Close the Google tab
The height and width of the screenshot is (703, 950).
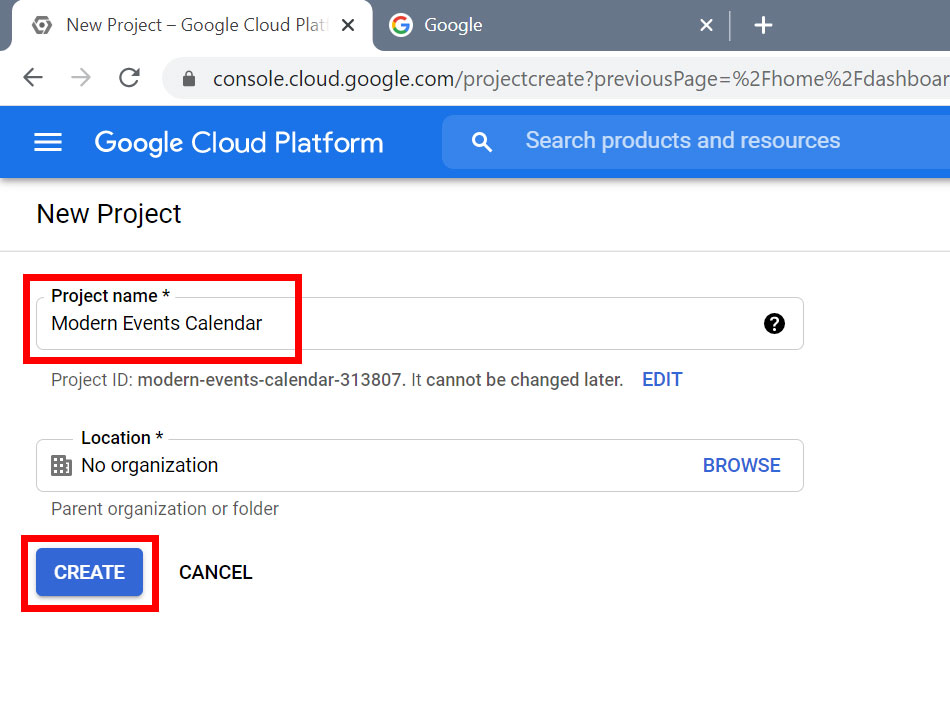pos(706,25)
